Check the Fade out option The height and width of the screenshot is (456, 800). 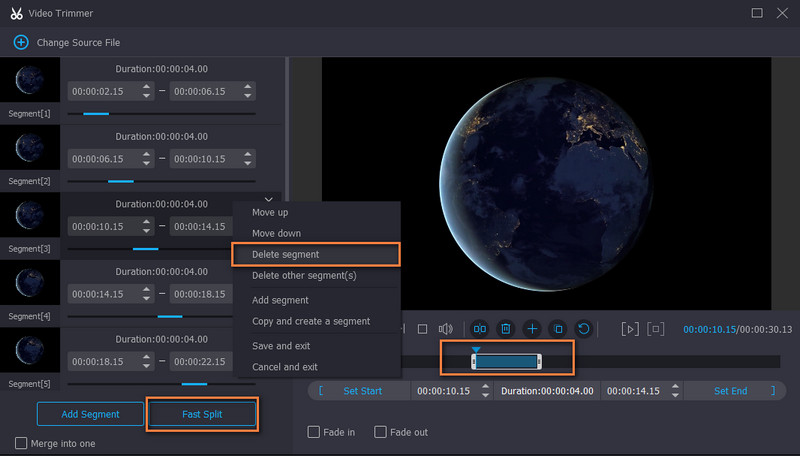tap(380, 432)
